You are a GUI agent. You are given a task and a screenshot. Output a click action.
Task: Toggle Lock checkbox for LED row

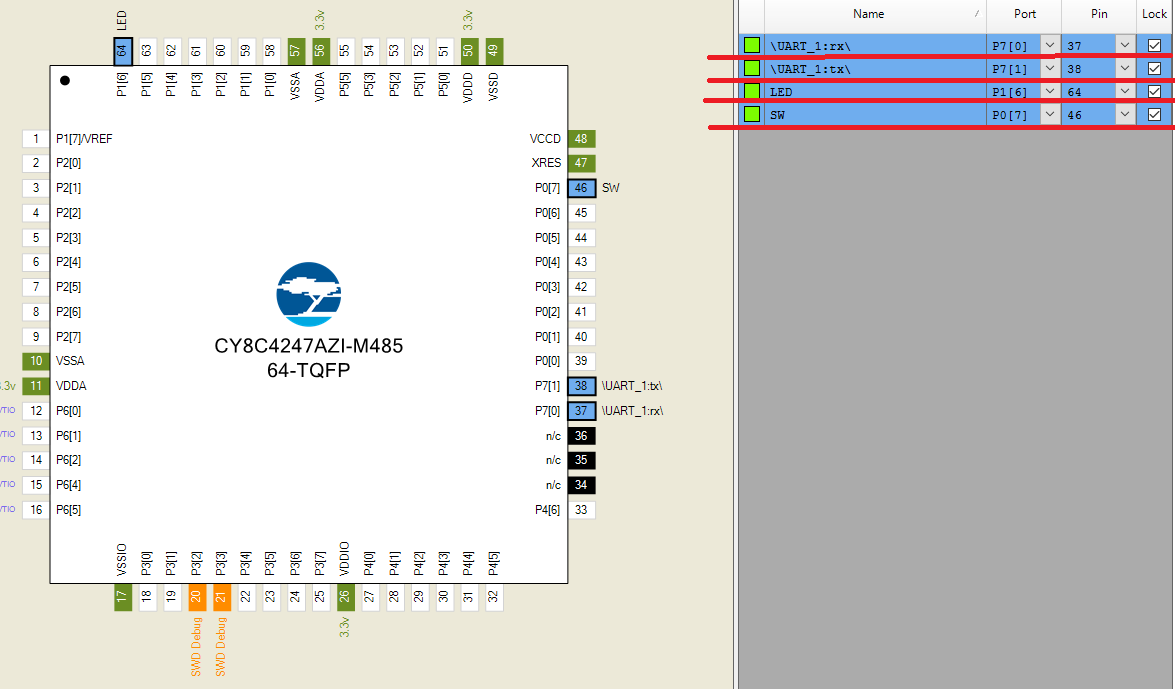1154,91
